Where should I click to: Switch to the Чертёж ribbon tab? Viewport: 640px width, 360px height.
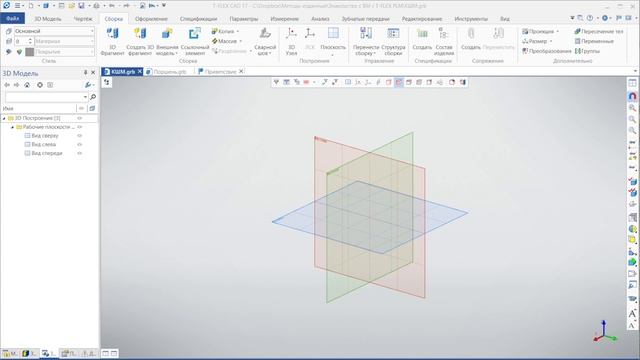(x=83, y=19)
